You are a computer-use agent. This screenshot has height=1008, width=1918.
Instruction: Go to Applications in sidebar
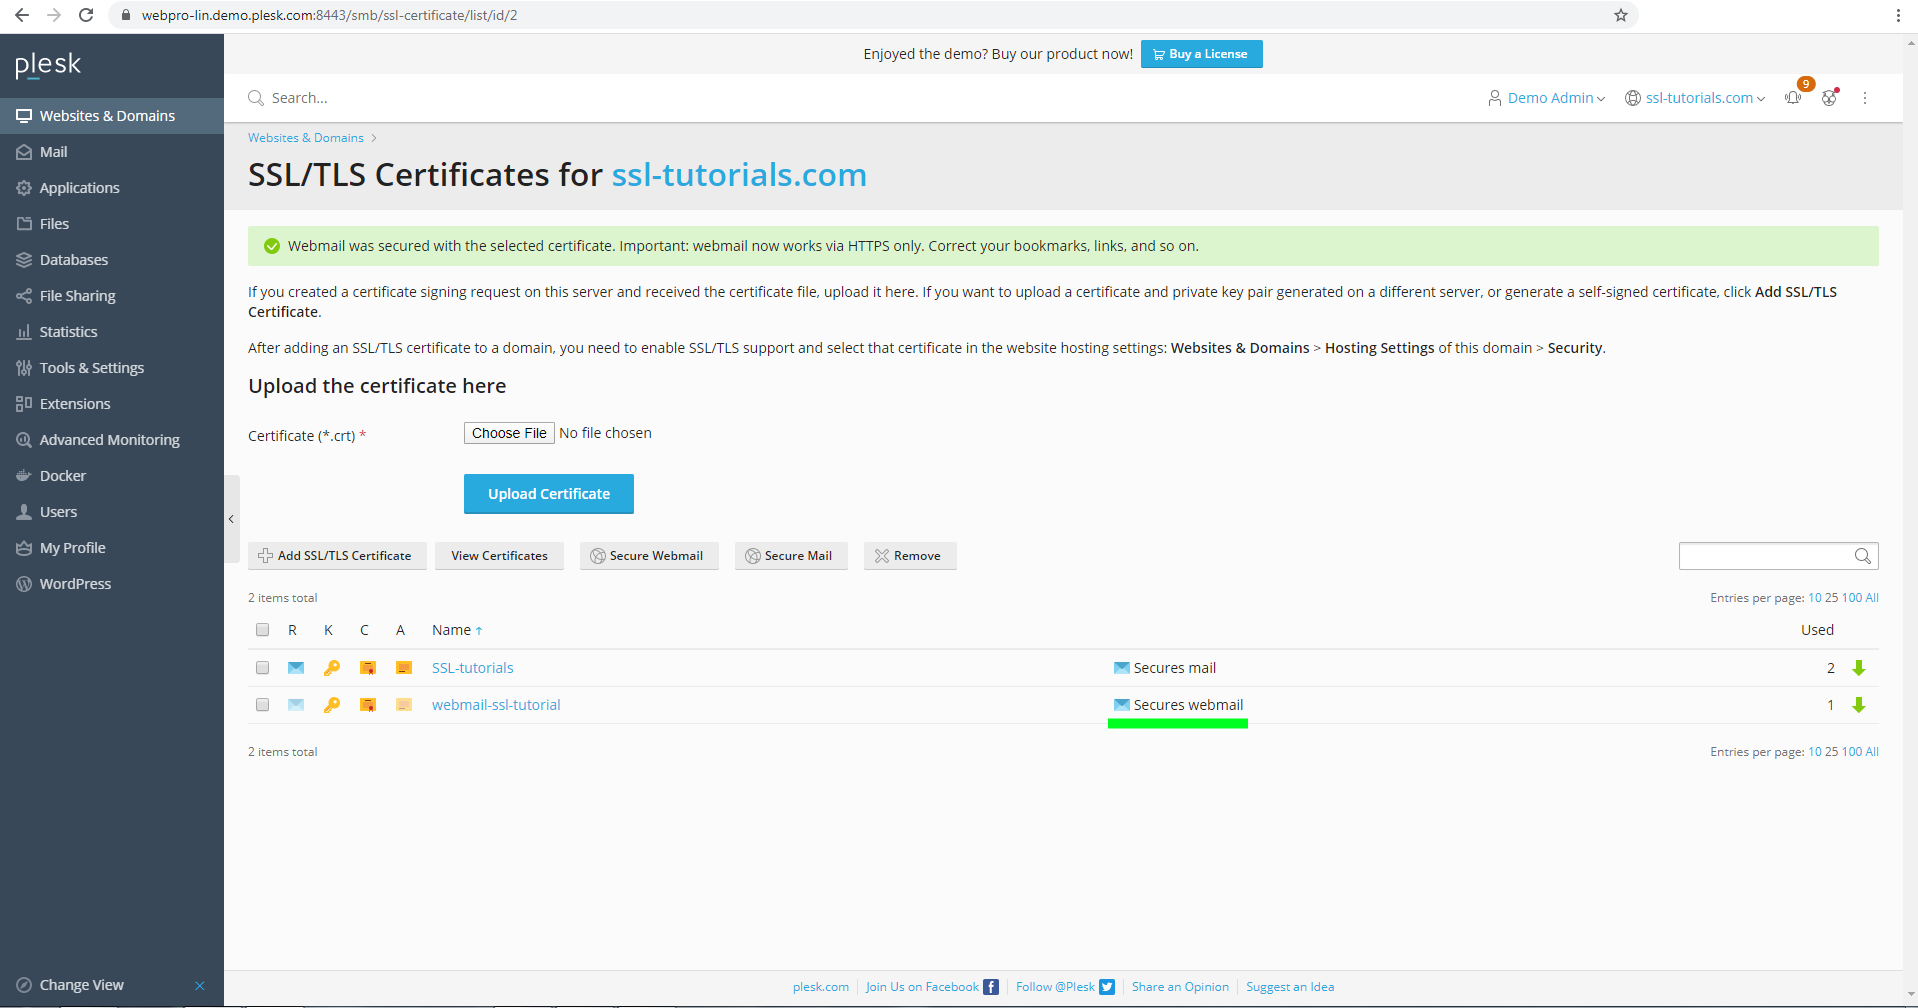click(112, 188)
